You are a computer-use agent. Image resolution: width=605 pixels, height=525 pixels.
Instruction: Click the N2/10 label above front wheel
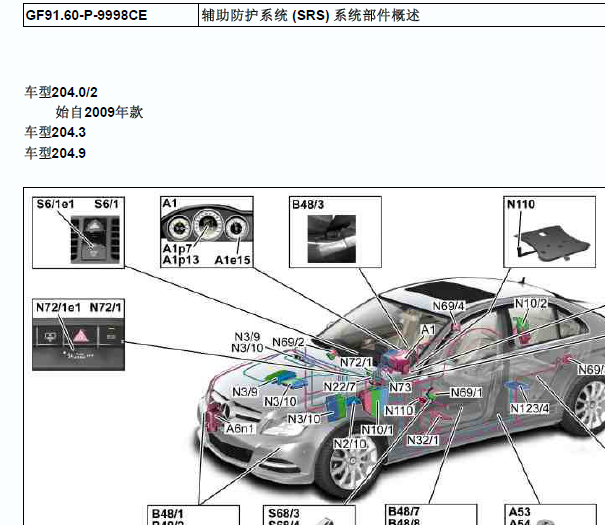tap(350, 444)
